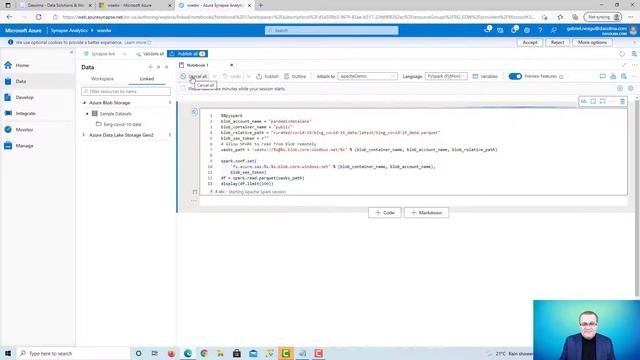Open the browser Not syncing profile button

(x=603, y=17)
